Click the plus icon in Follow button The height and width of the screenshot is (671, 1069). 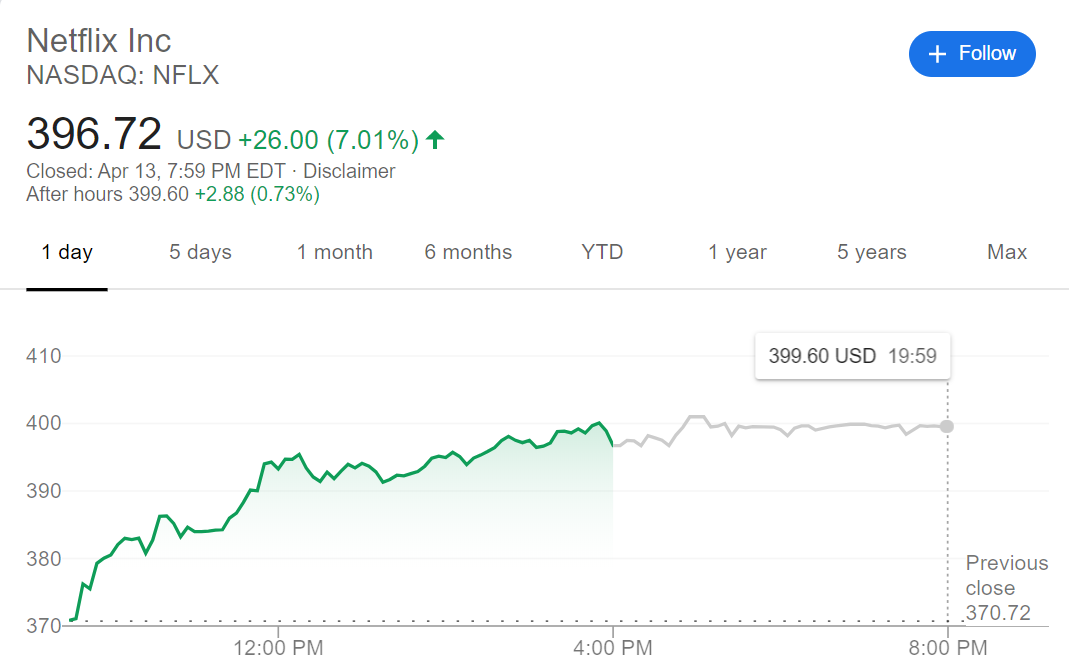(x=937, y=54)
